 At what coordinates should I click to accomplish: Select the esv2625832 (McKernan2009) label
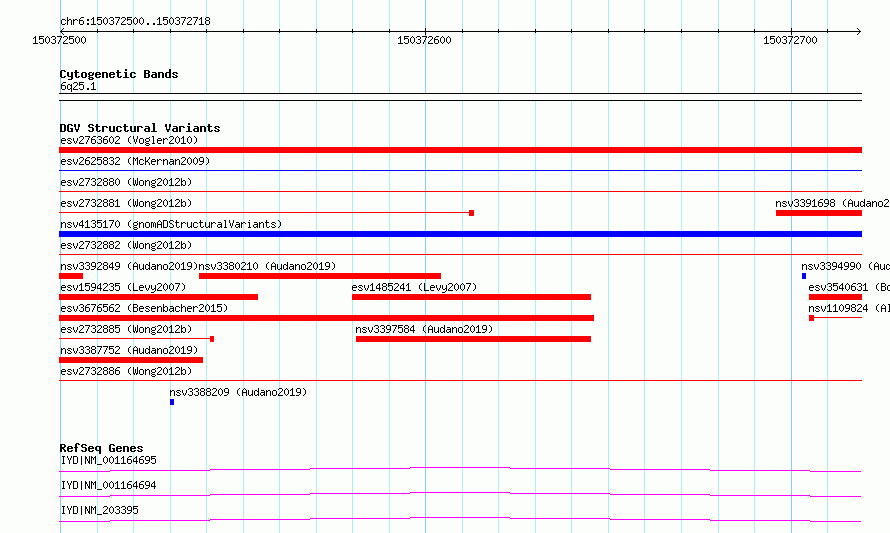135,161
